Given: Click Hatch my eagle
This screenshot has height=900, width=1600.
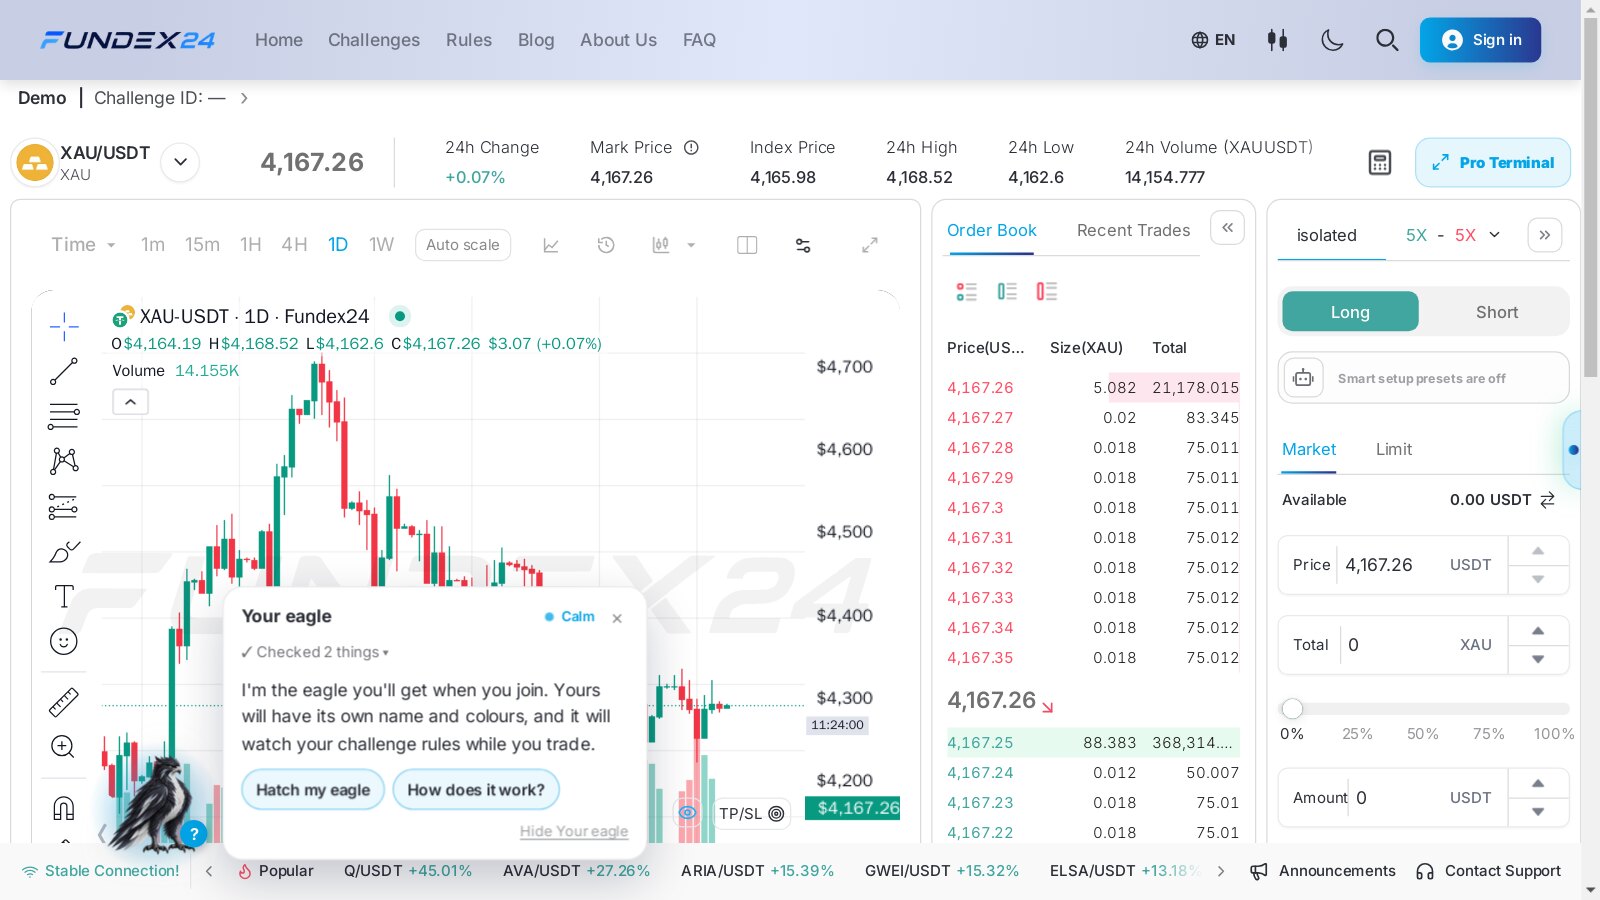Looking at the screenshot, I should click(313, 790).
